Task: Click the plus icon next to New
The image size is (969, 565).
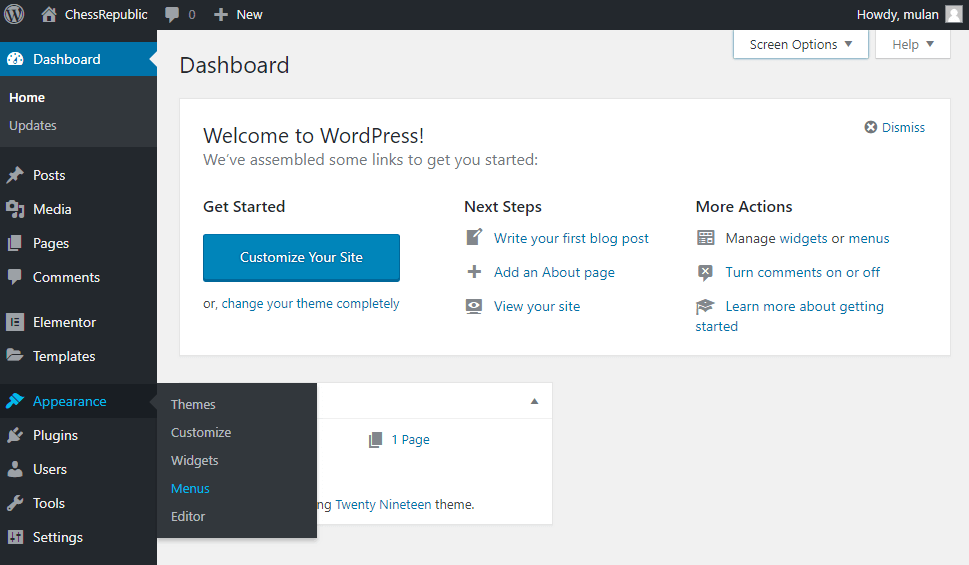Action: tap(221, 14)
